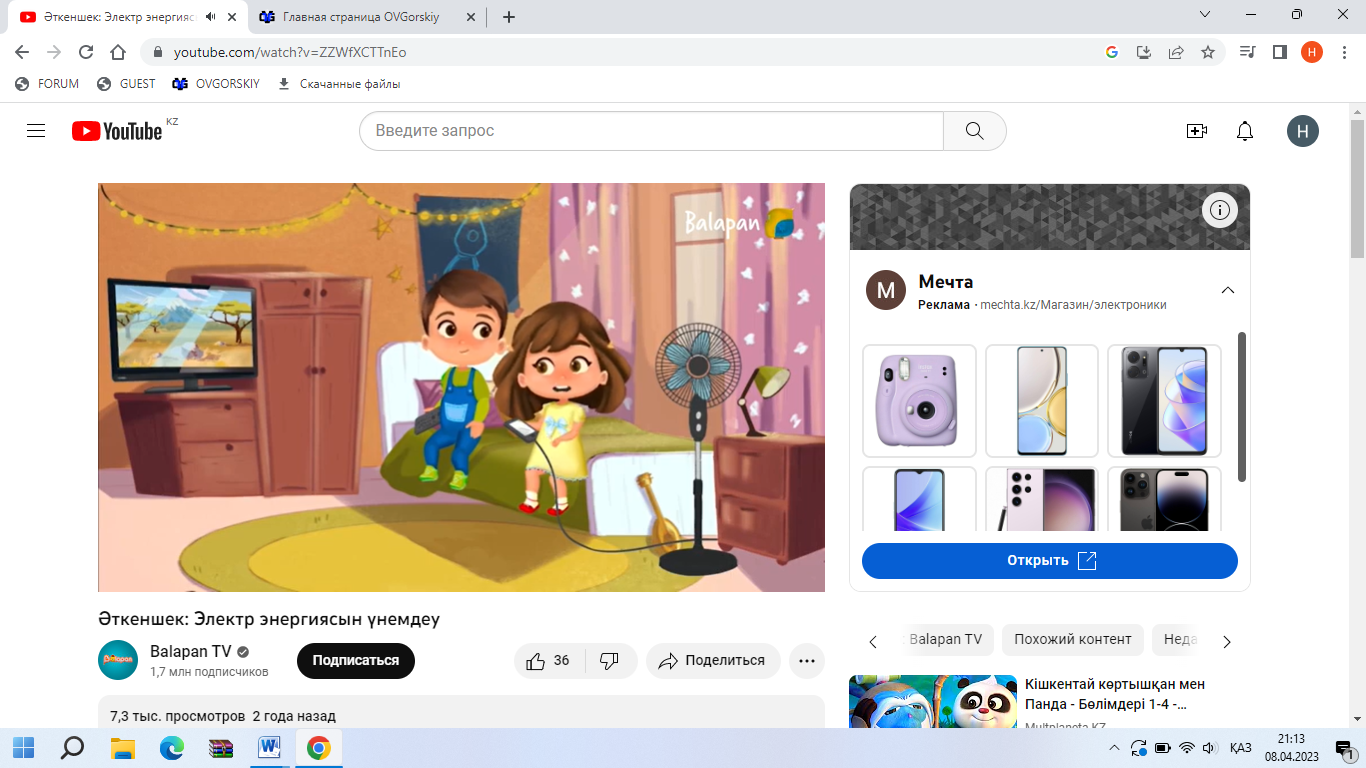Screen dimensions: 1366x768
Task: Share this page from address bar
Action: tap(1176, 52)
